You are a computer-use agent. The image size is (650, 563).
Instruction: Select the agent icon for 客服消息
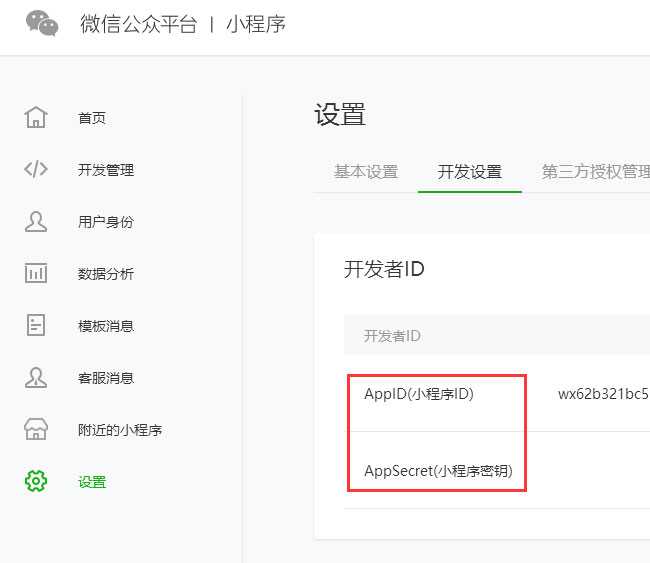pos(36,378)
